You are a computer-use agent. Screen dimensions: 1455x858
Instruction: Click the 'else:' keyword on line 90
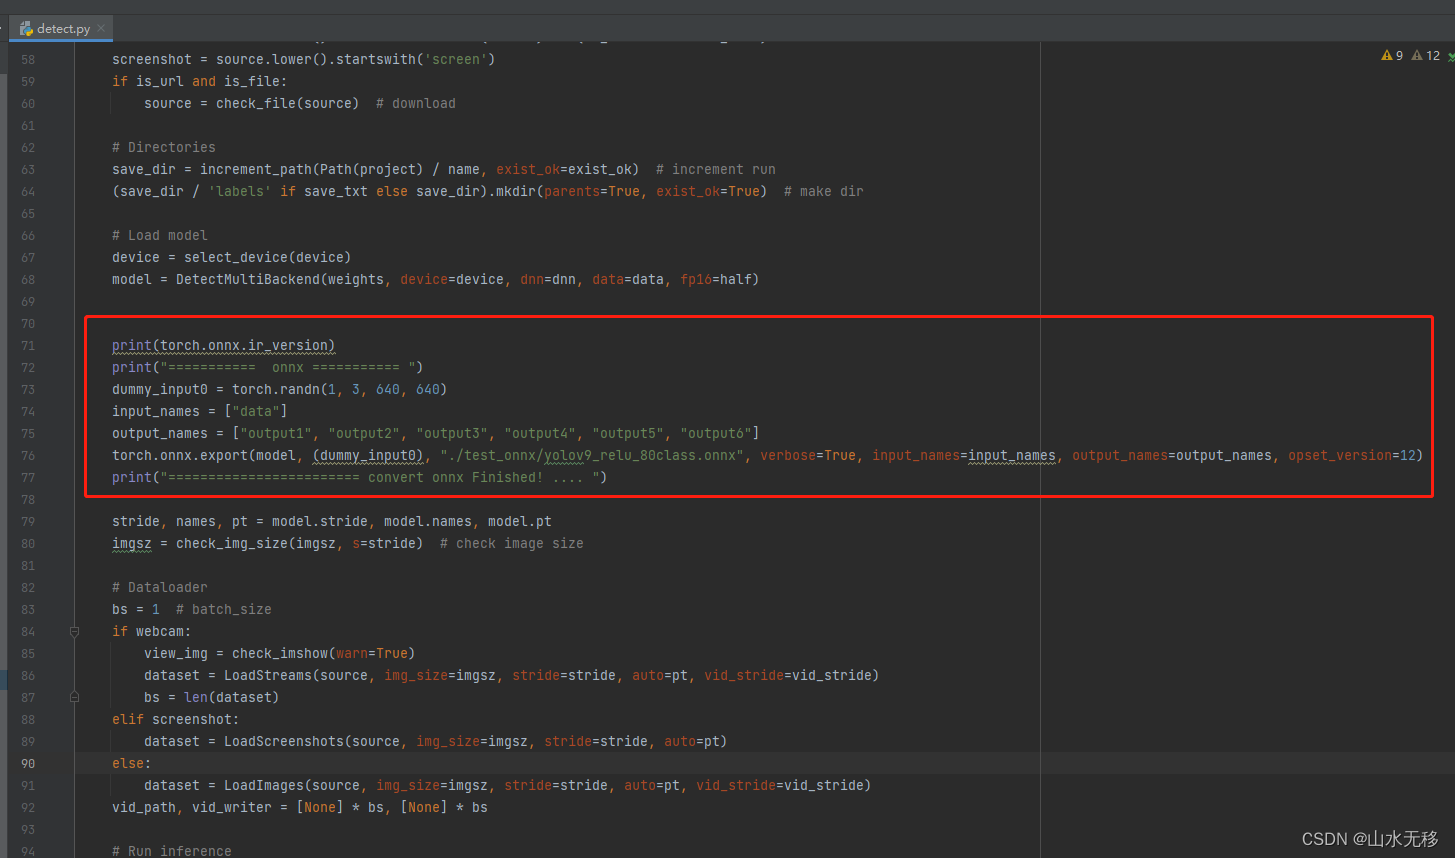pos(132,763)
